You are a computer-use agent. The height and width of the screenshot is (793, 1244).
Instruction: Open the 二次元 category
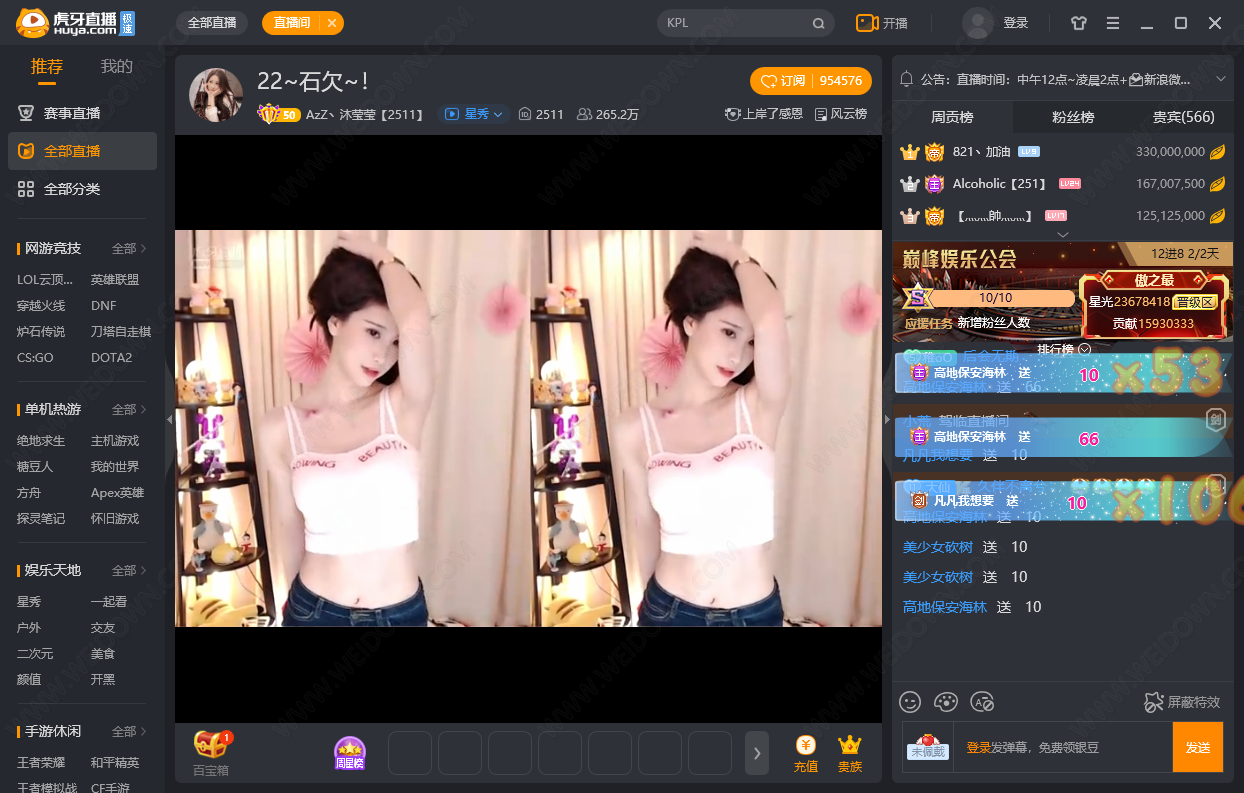pyautogui.click(x=35, y=654)
